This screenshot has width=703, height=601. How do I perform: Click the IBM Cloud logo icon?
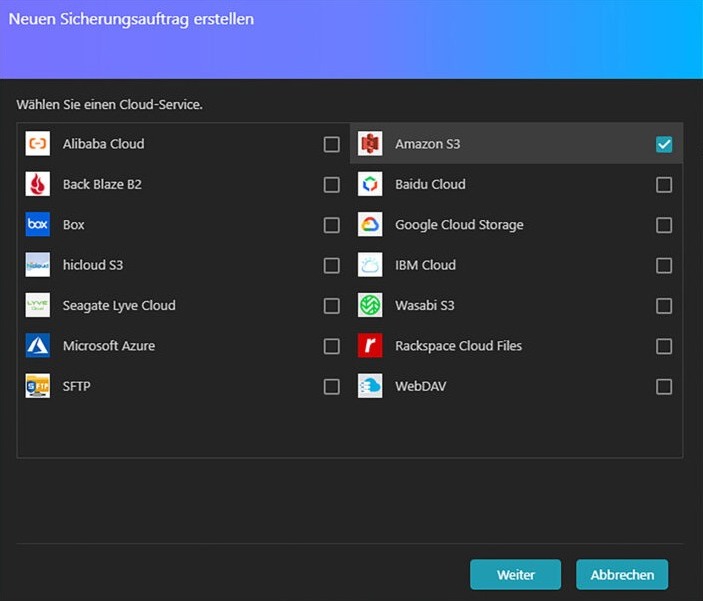click(x=370, y=265)
